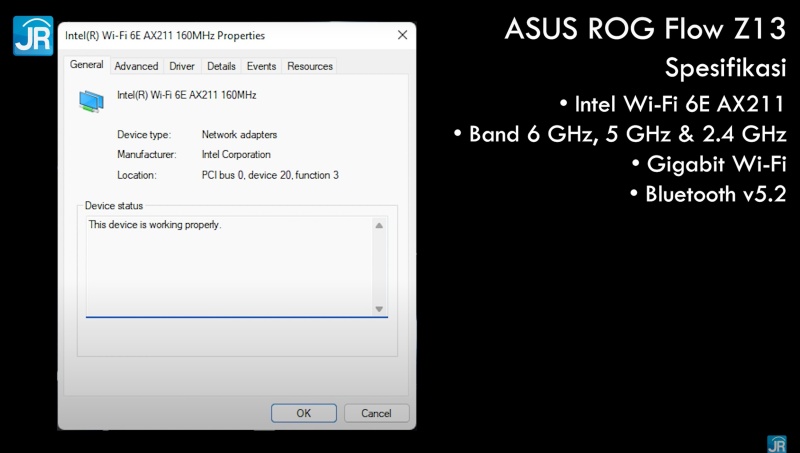This screenshot has height=453, width=800.
Task: Click the network adapter device icon
Action: (91, 100)
